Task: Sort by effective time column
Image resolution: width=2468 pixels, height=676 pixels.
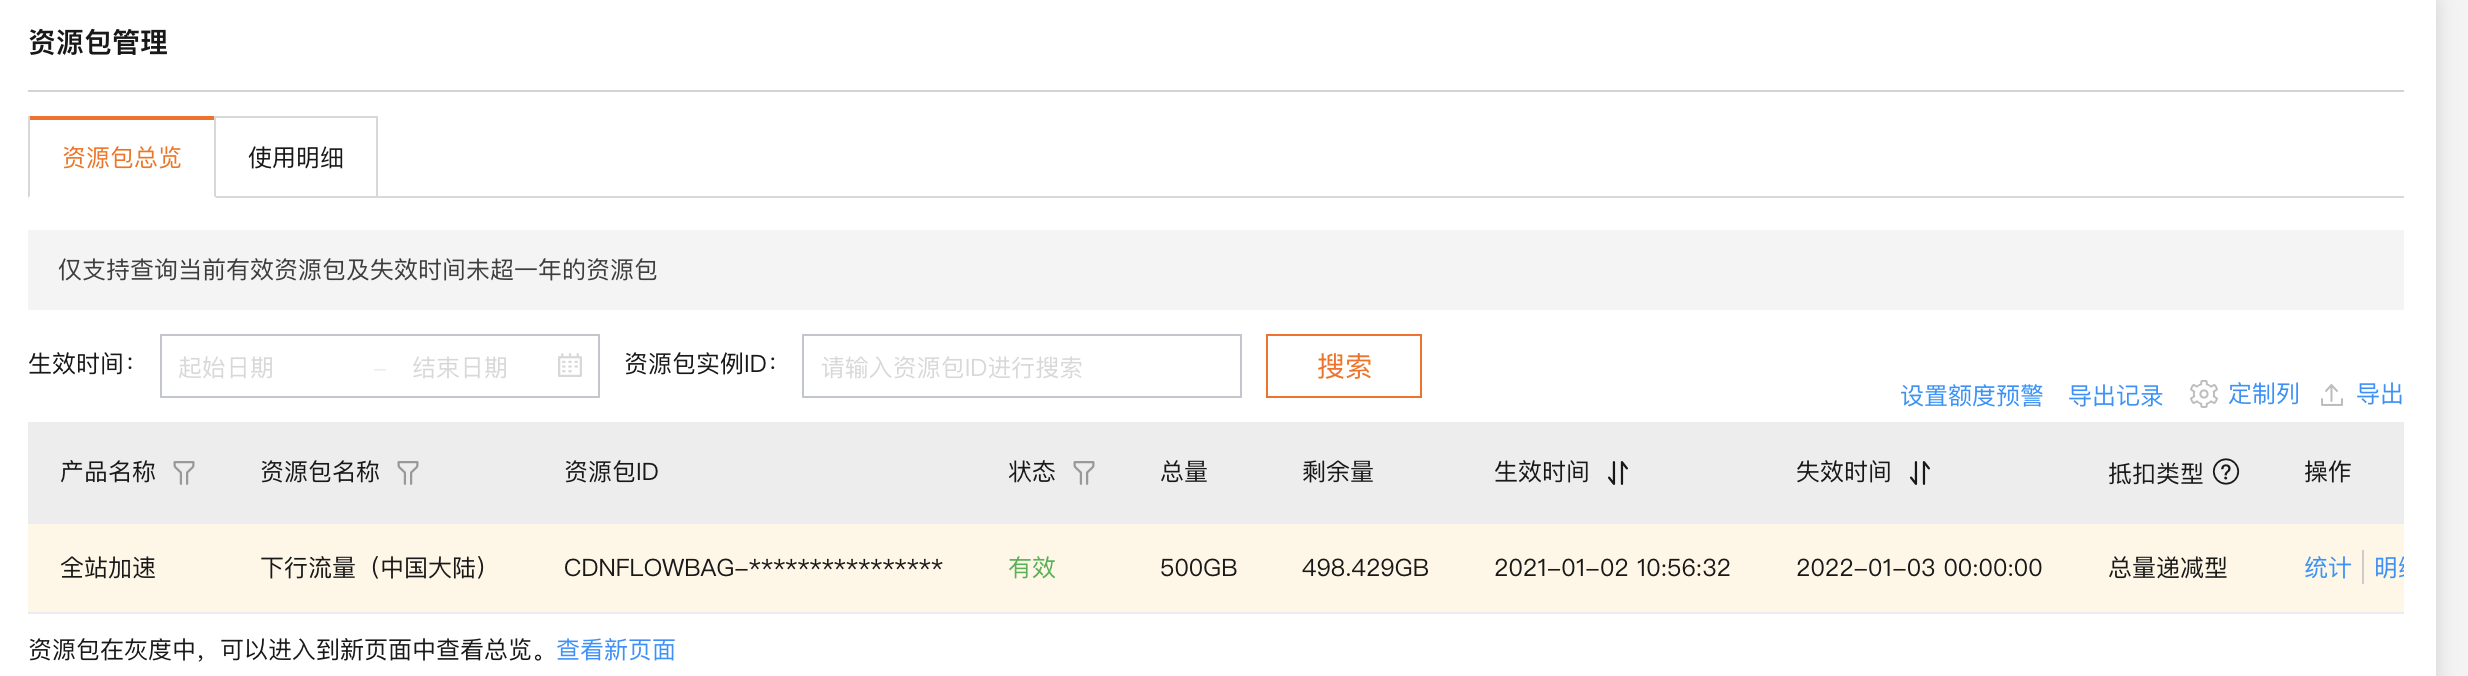Action: (x=1618, y=472)
